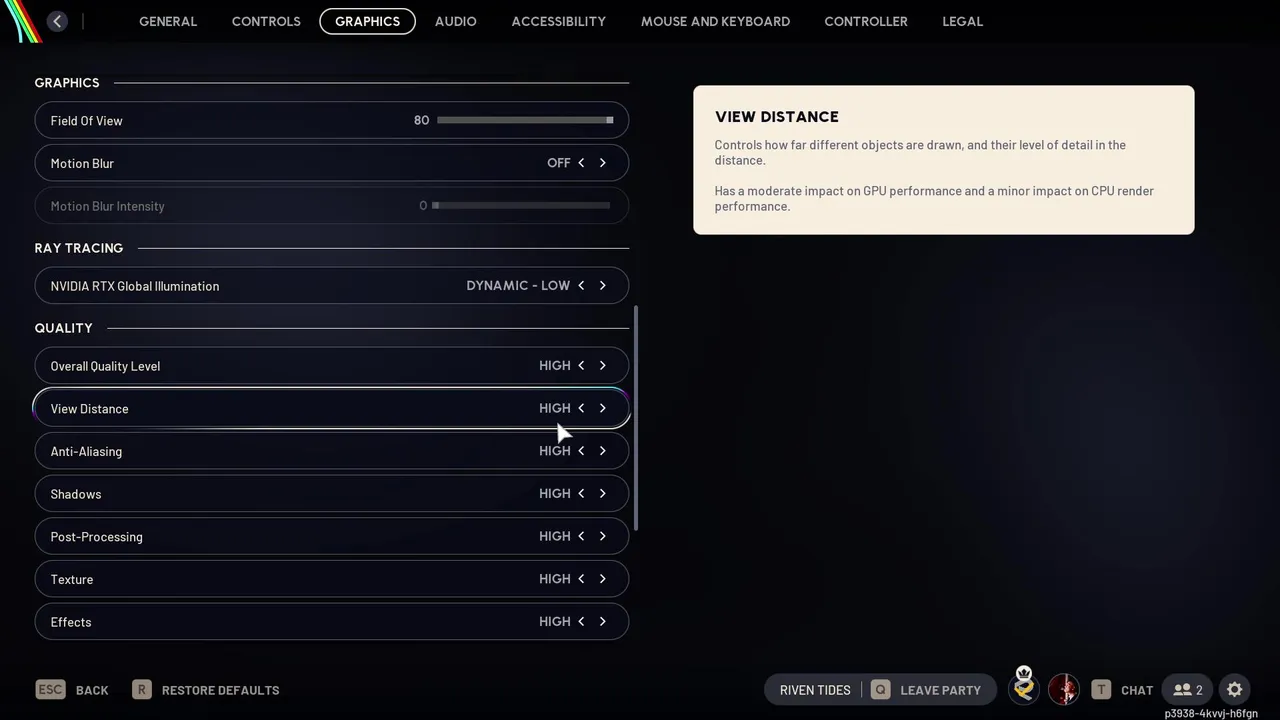Click right arrow for Texture quality

602,579
